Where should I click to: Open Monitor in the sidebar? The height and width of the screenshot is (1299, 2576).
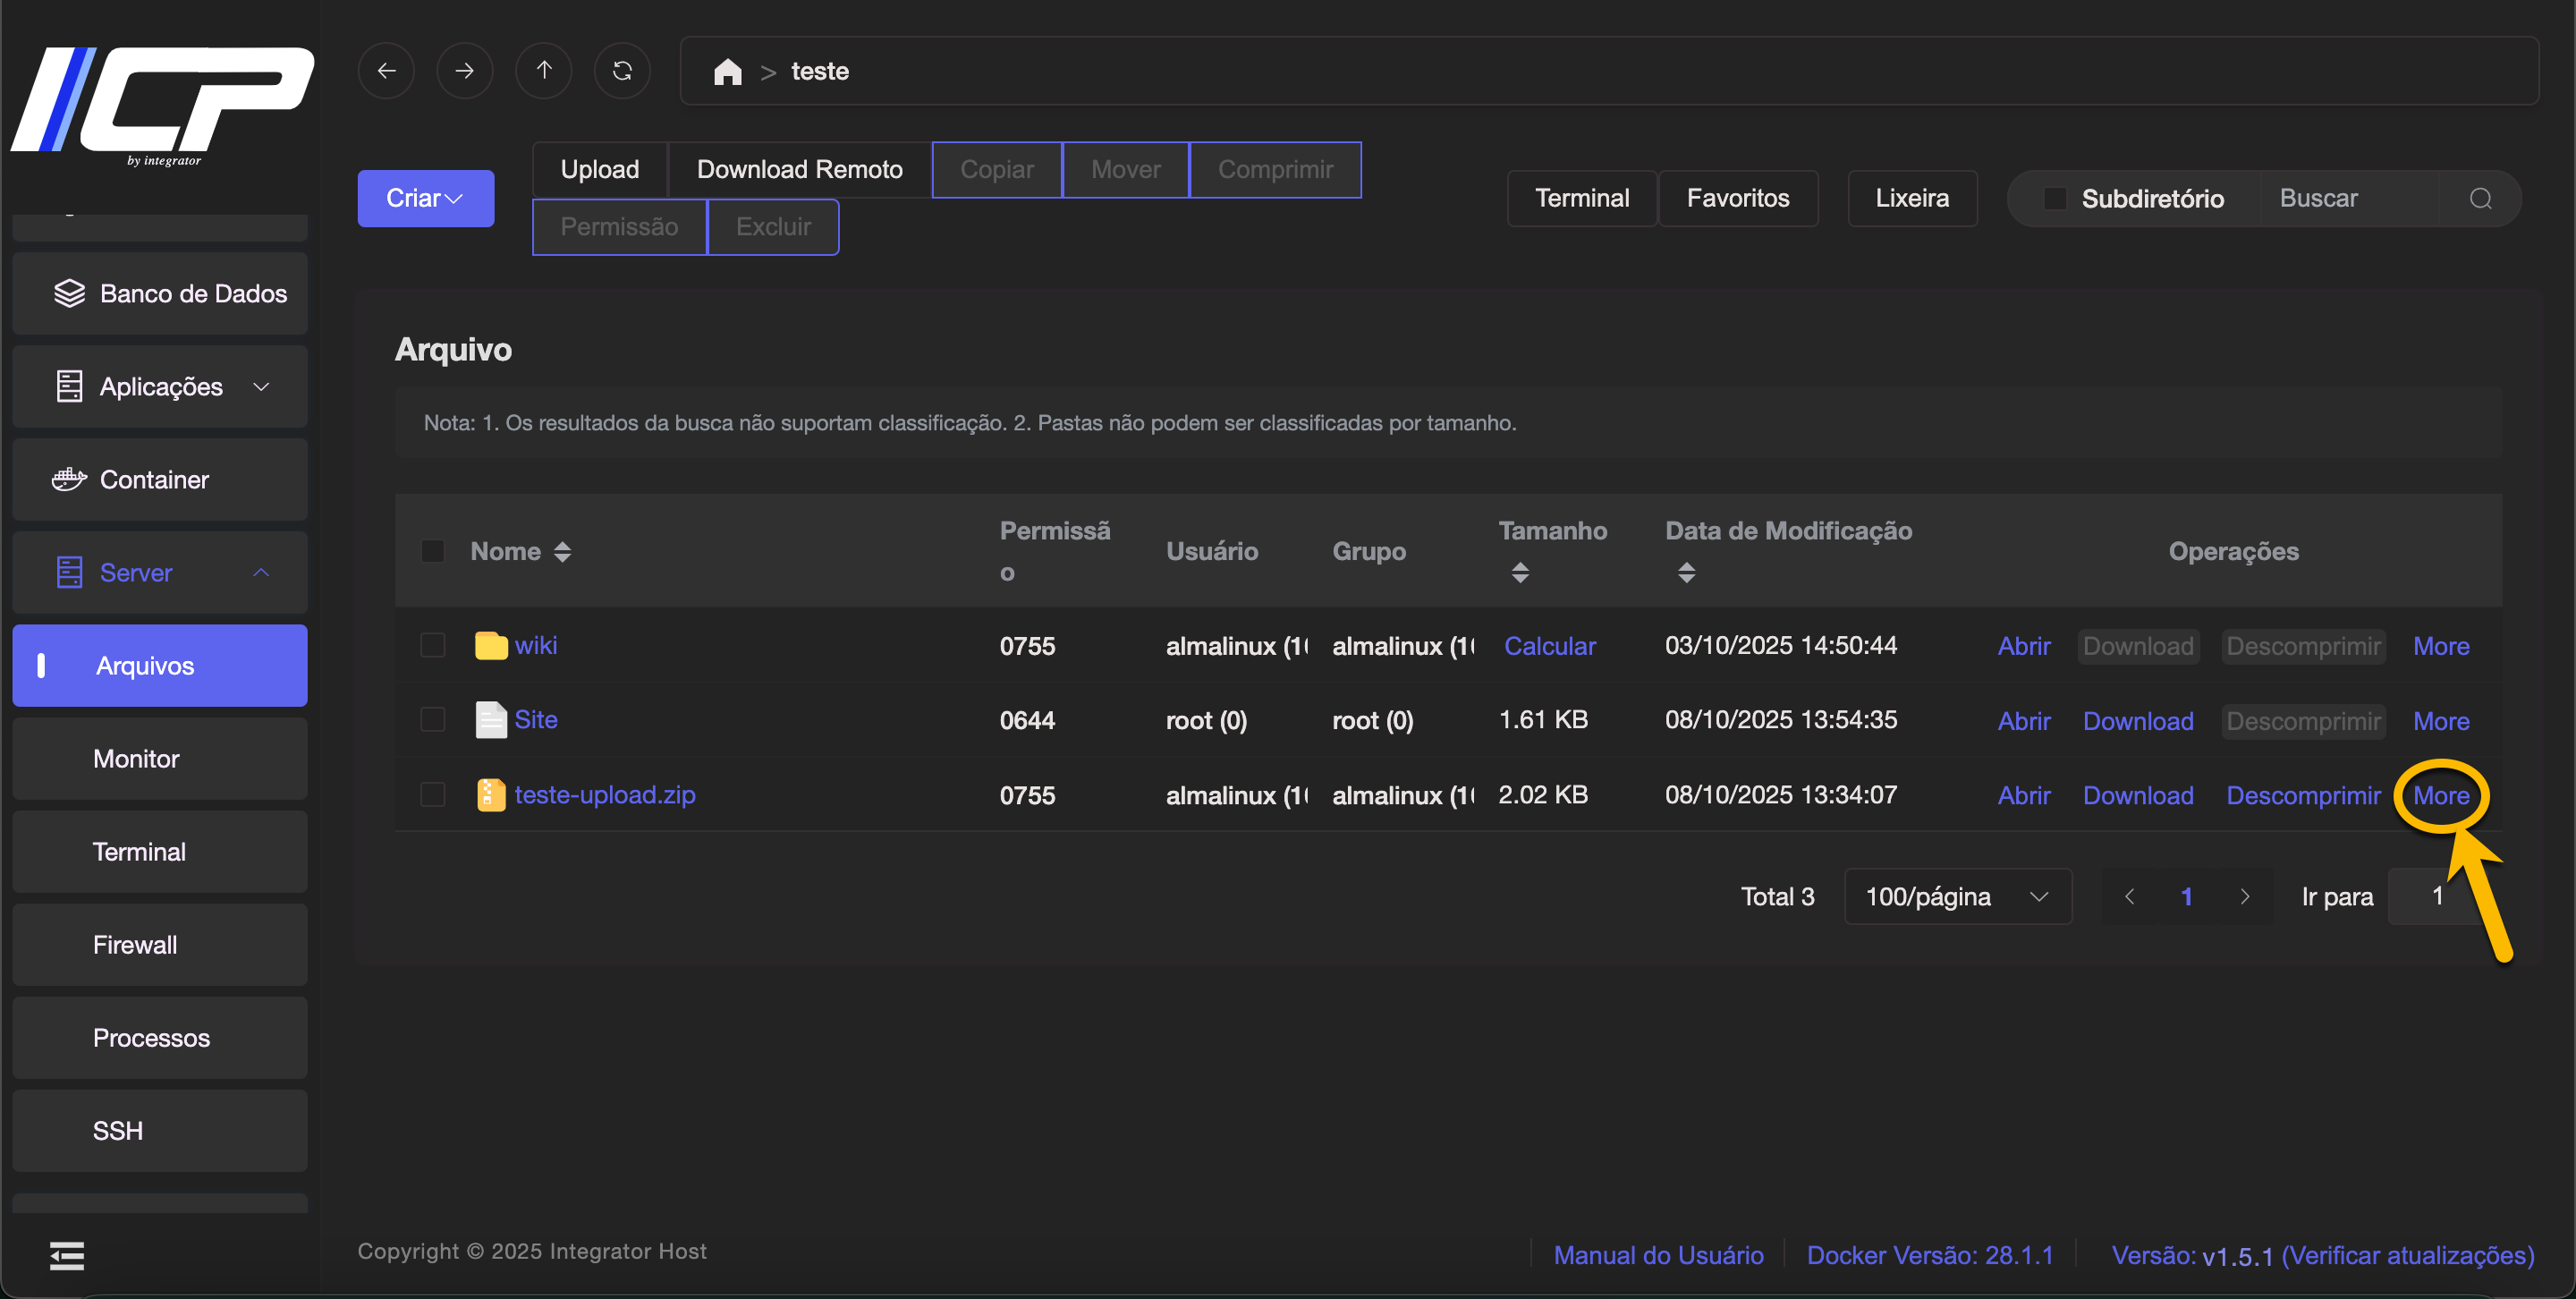(x=136, y=759)
